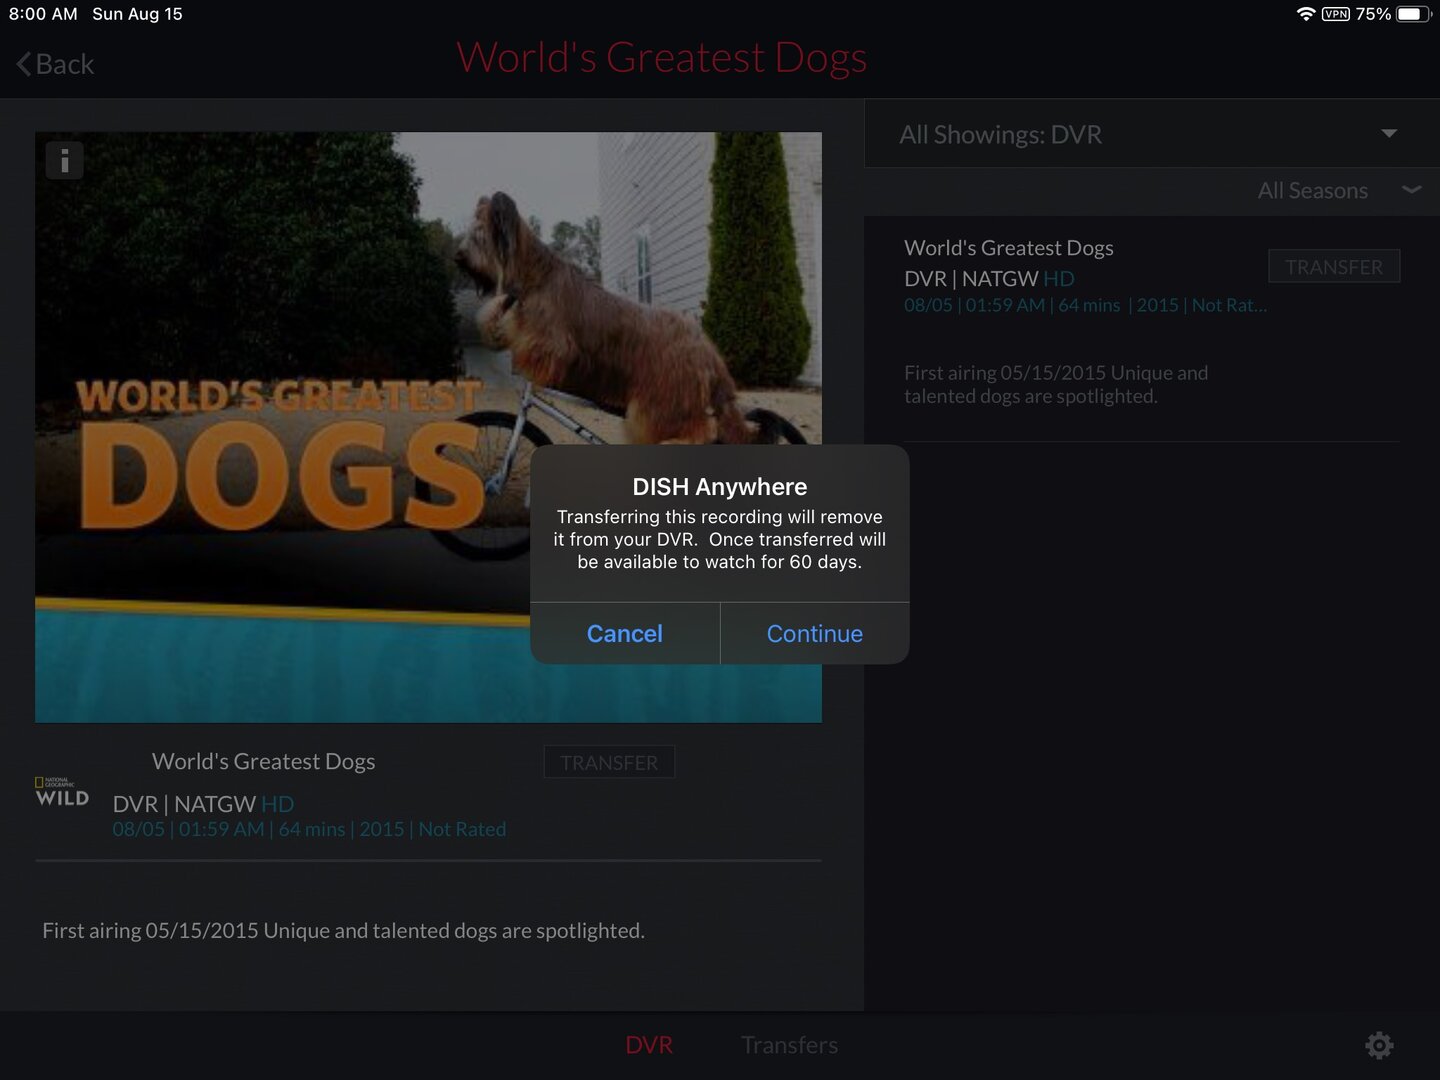Select World's Greatest Dogs showing entry

click(1085, 276)
